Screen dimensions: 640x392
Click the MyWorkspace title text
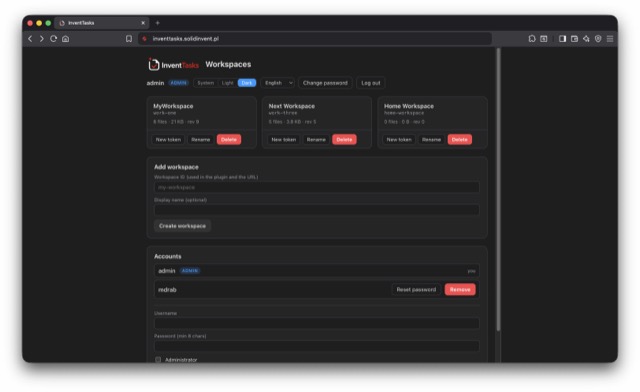[173, 106]
